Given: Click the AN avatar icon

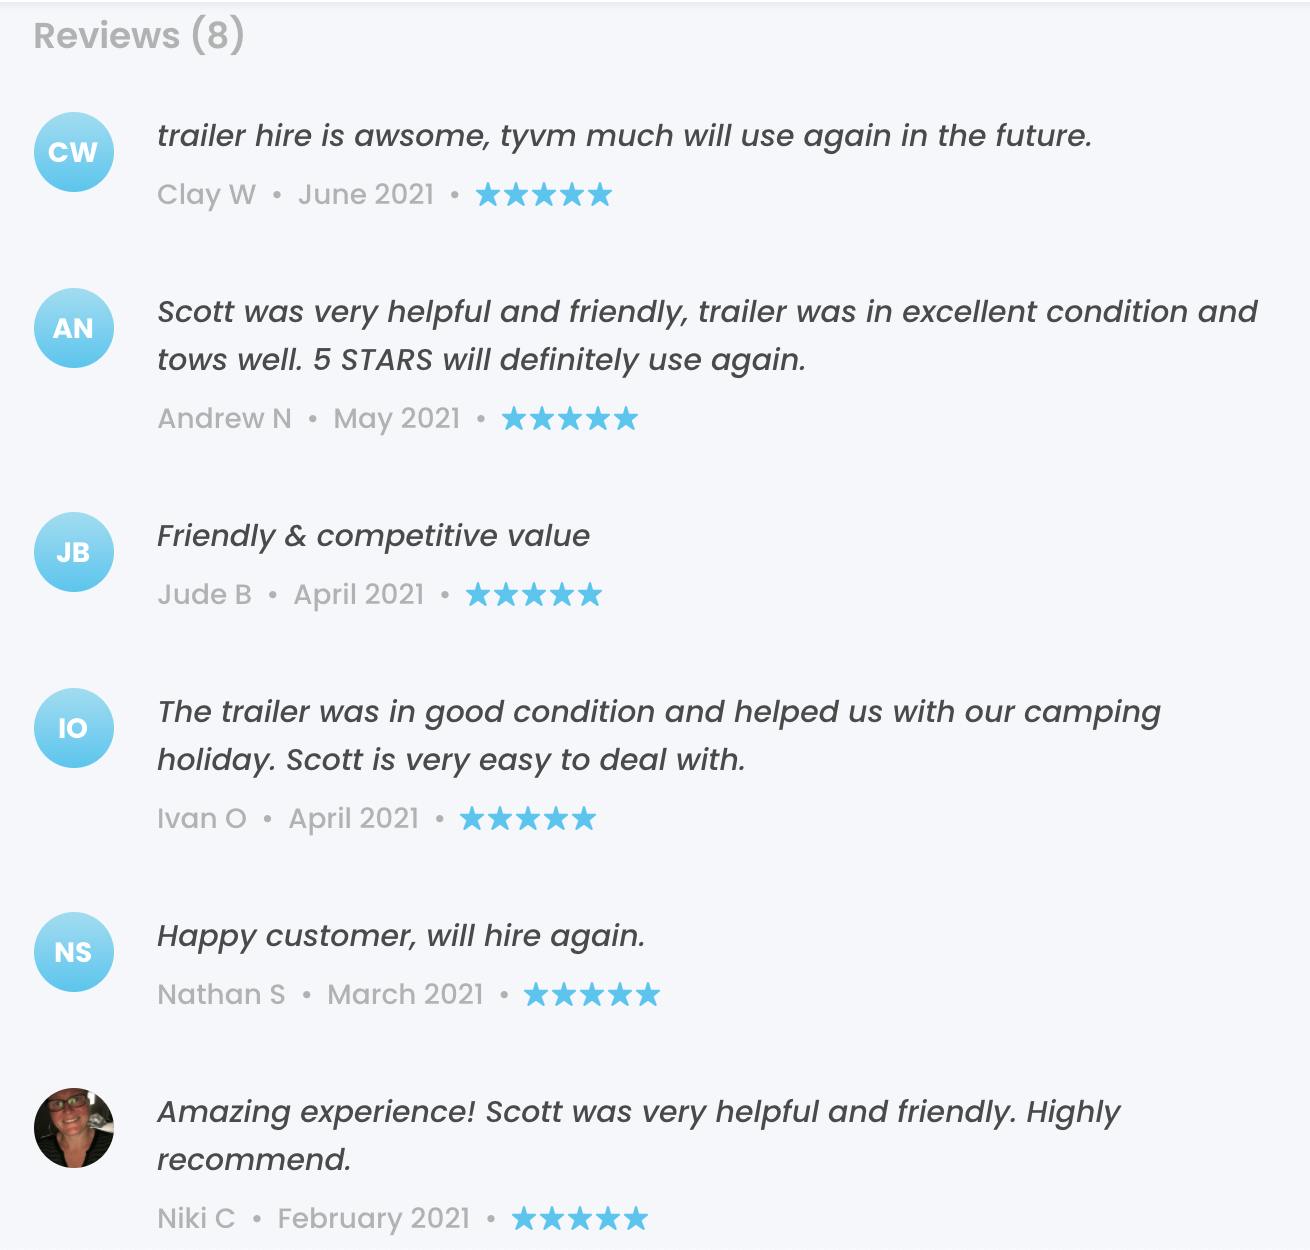Looking at the screenshot, I should click(73, 328).
